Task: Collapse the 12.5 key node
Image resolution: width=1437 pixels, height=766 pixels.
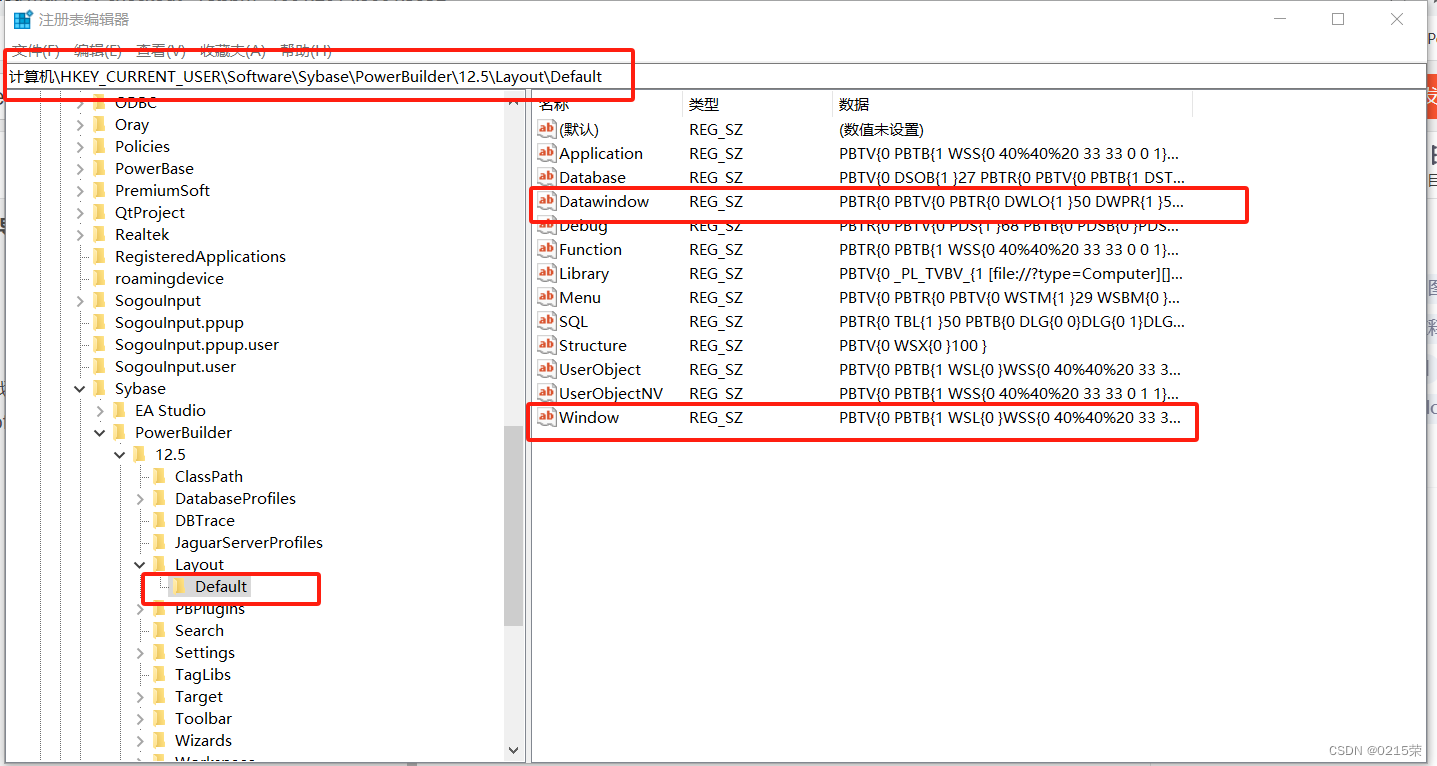Action: click(120, 455)
